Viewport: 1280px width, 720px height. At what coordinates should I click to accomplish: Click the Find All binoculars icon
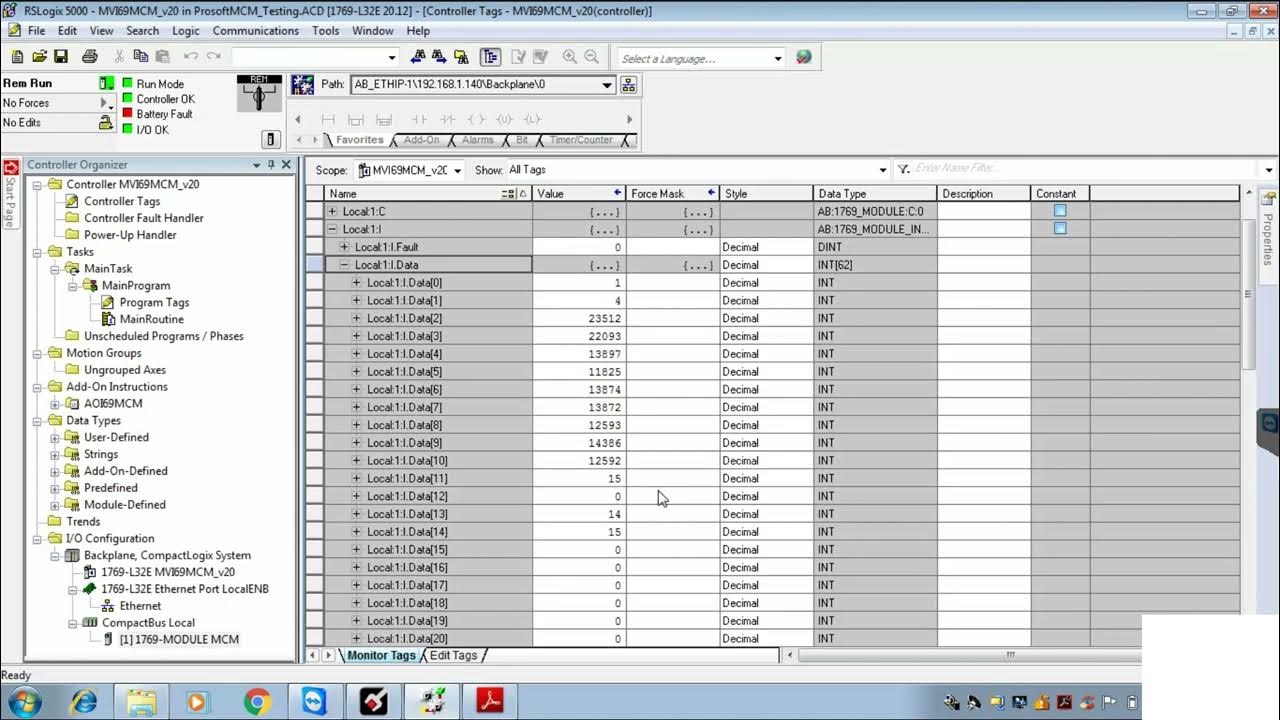point(462,57)
